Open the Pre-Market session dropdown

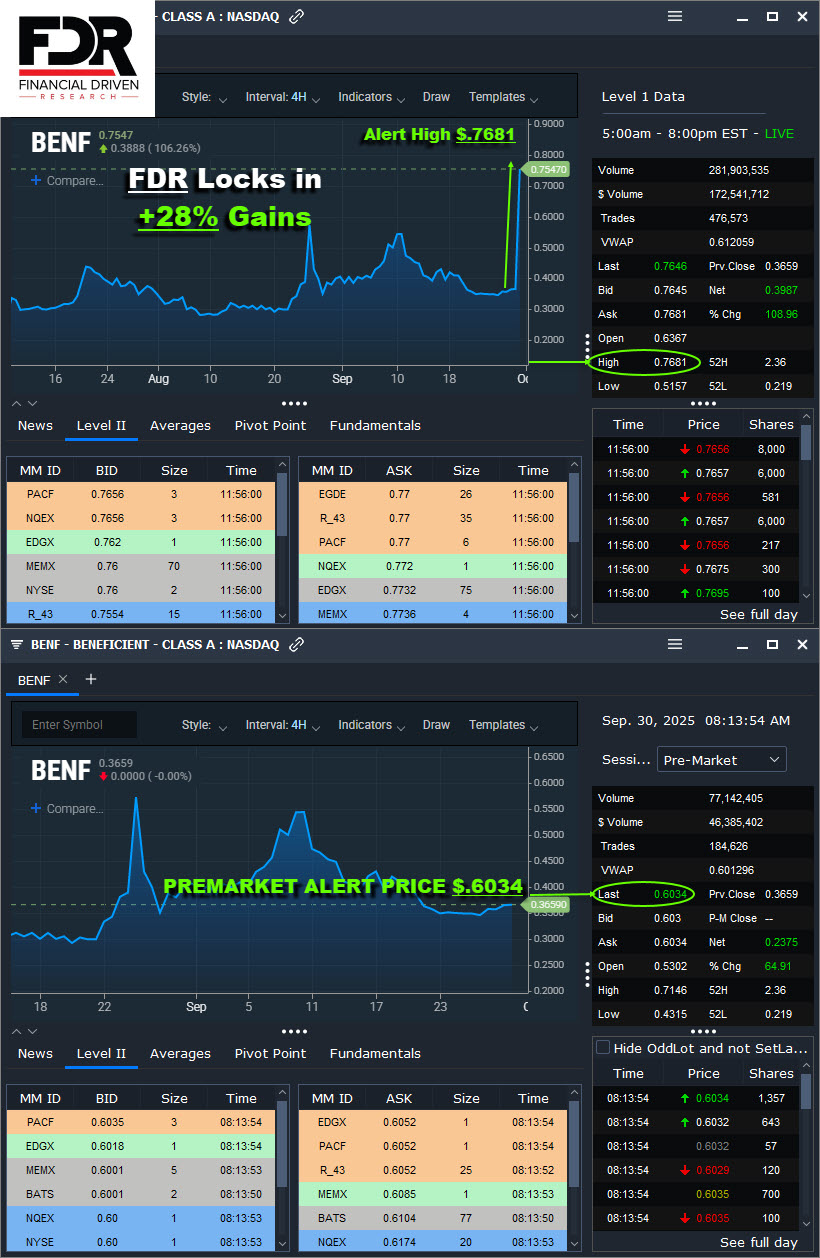(721, 760)
